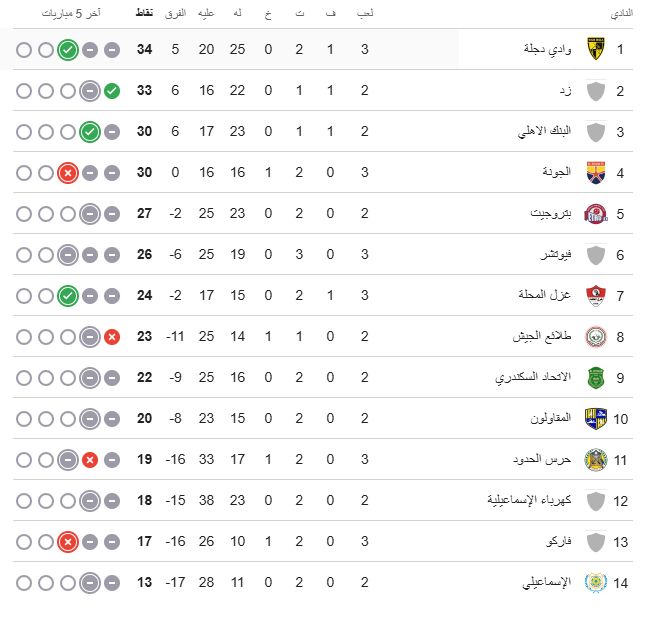The height and width of the screenshot is (620, 655).
Task: Click the red loss indicator in الجونة row
Action: (x=68, y=172)
